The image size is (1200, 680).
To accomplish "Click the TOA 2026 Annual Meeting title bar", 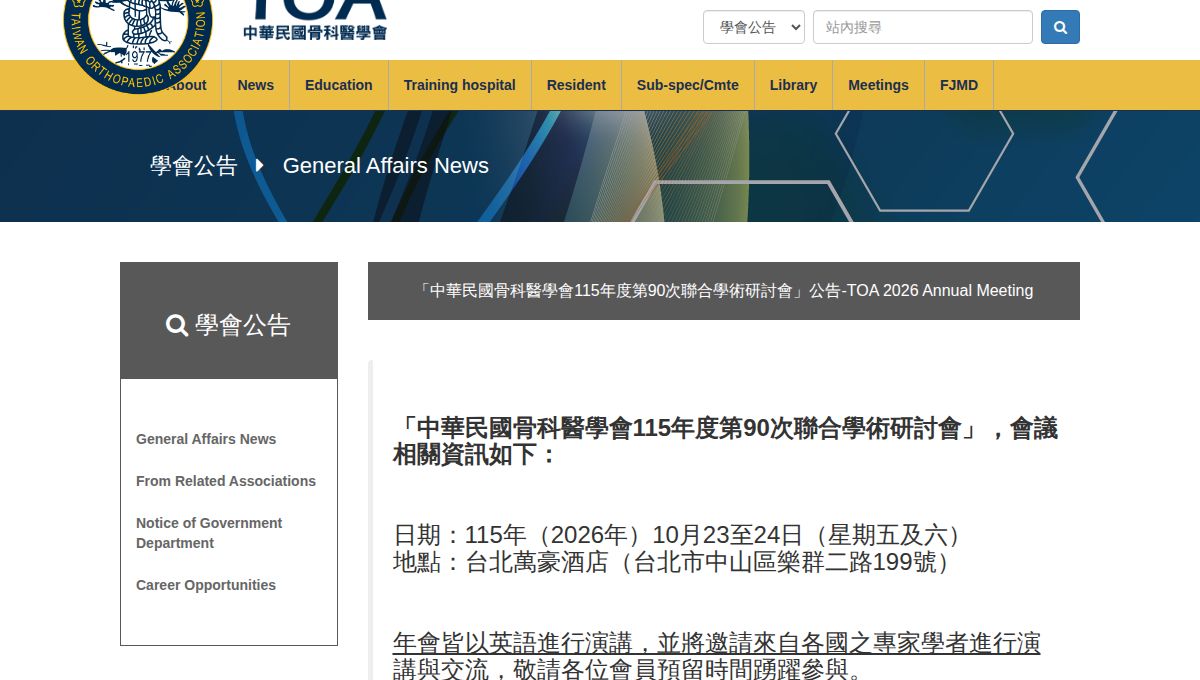I will pyautogui.click(x=724, y=291).
